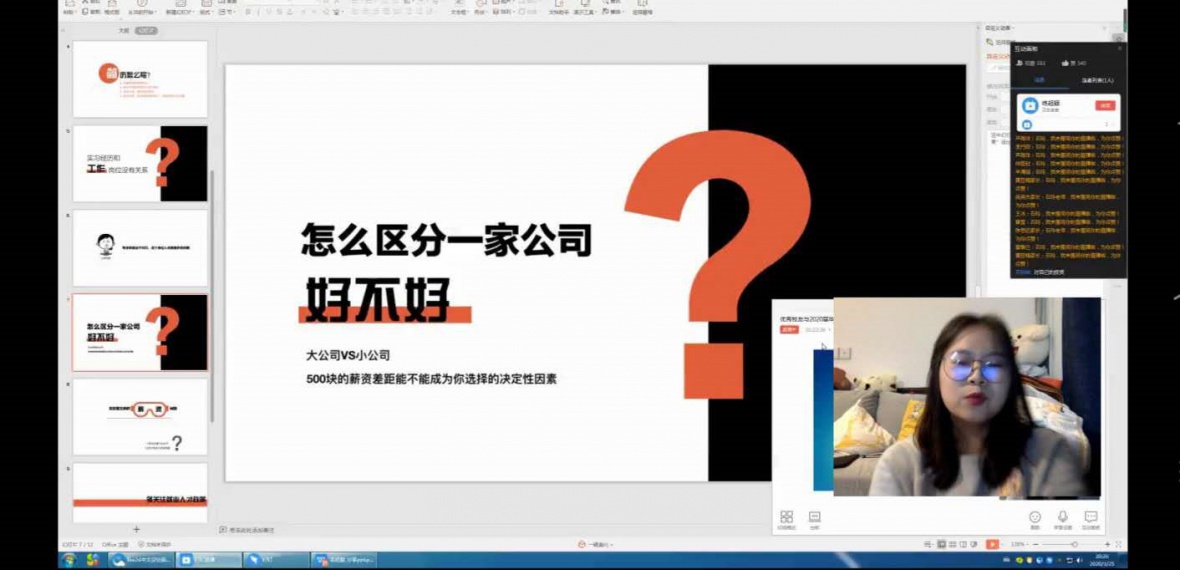The height and width of the screenshot is (570, 1180).
Task: Click the zoom in plus icon
Action: point(1107,544)
